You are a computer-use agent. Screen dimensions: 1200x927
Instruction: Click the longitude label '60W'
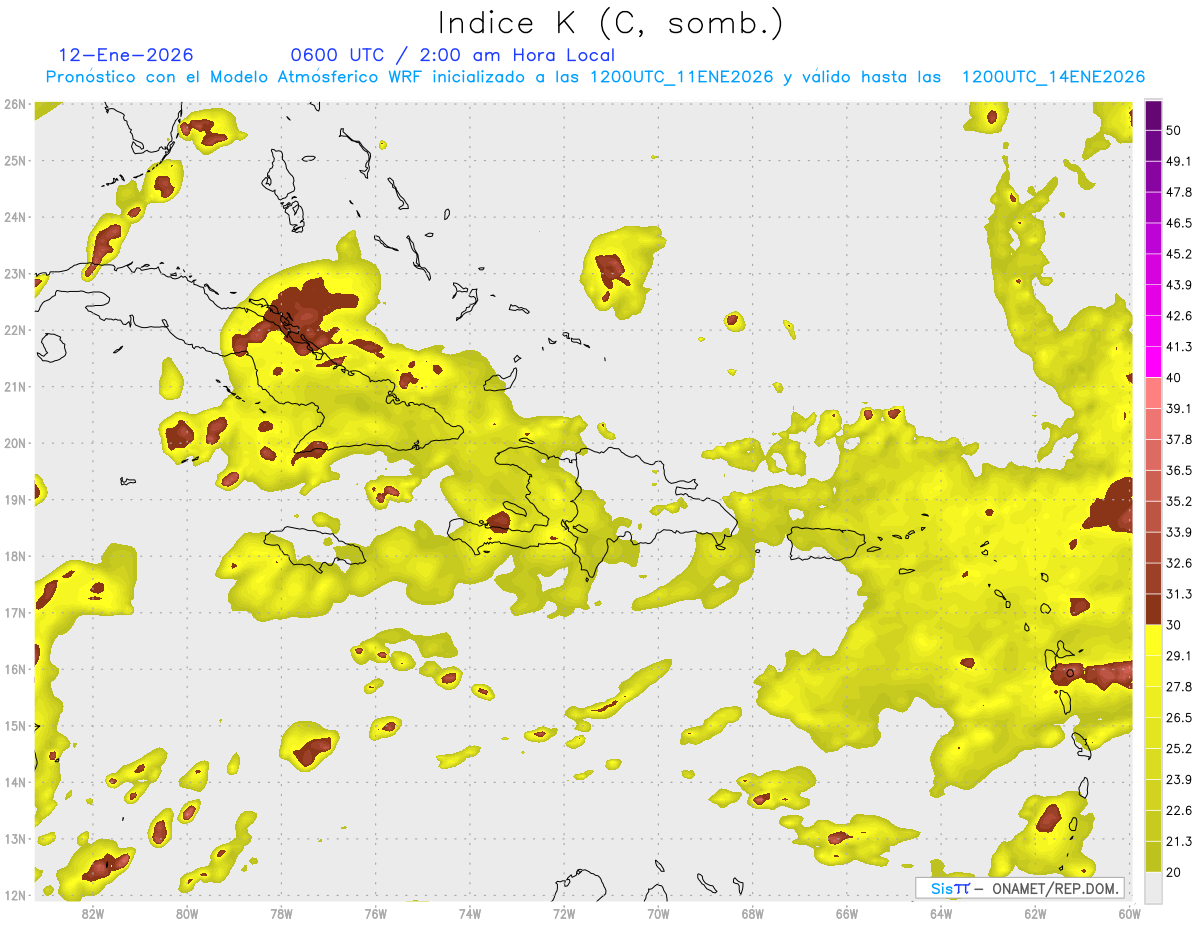[1129, 913]
